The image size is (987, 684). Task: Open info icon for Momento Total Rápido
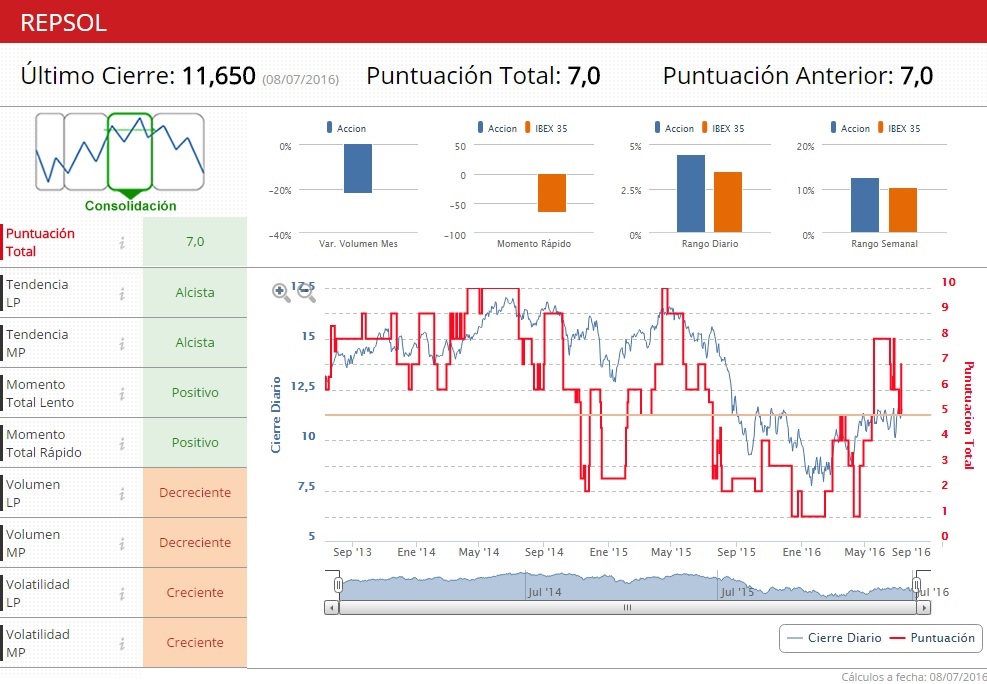122,444
